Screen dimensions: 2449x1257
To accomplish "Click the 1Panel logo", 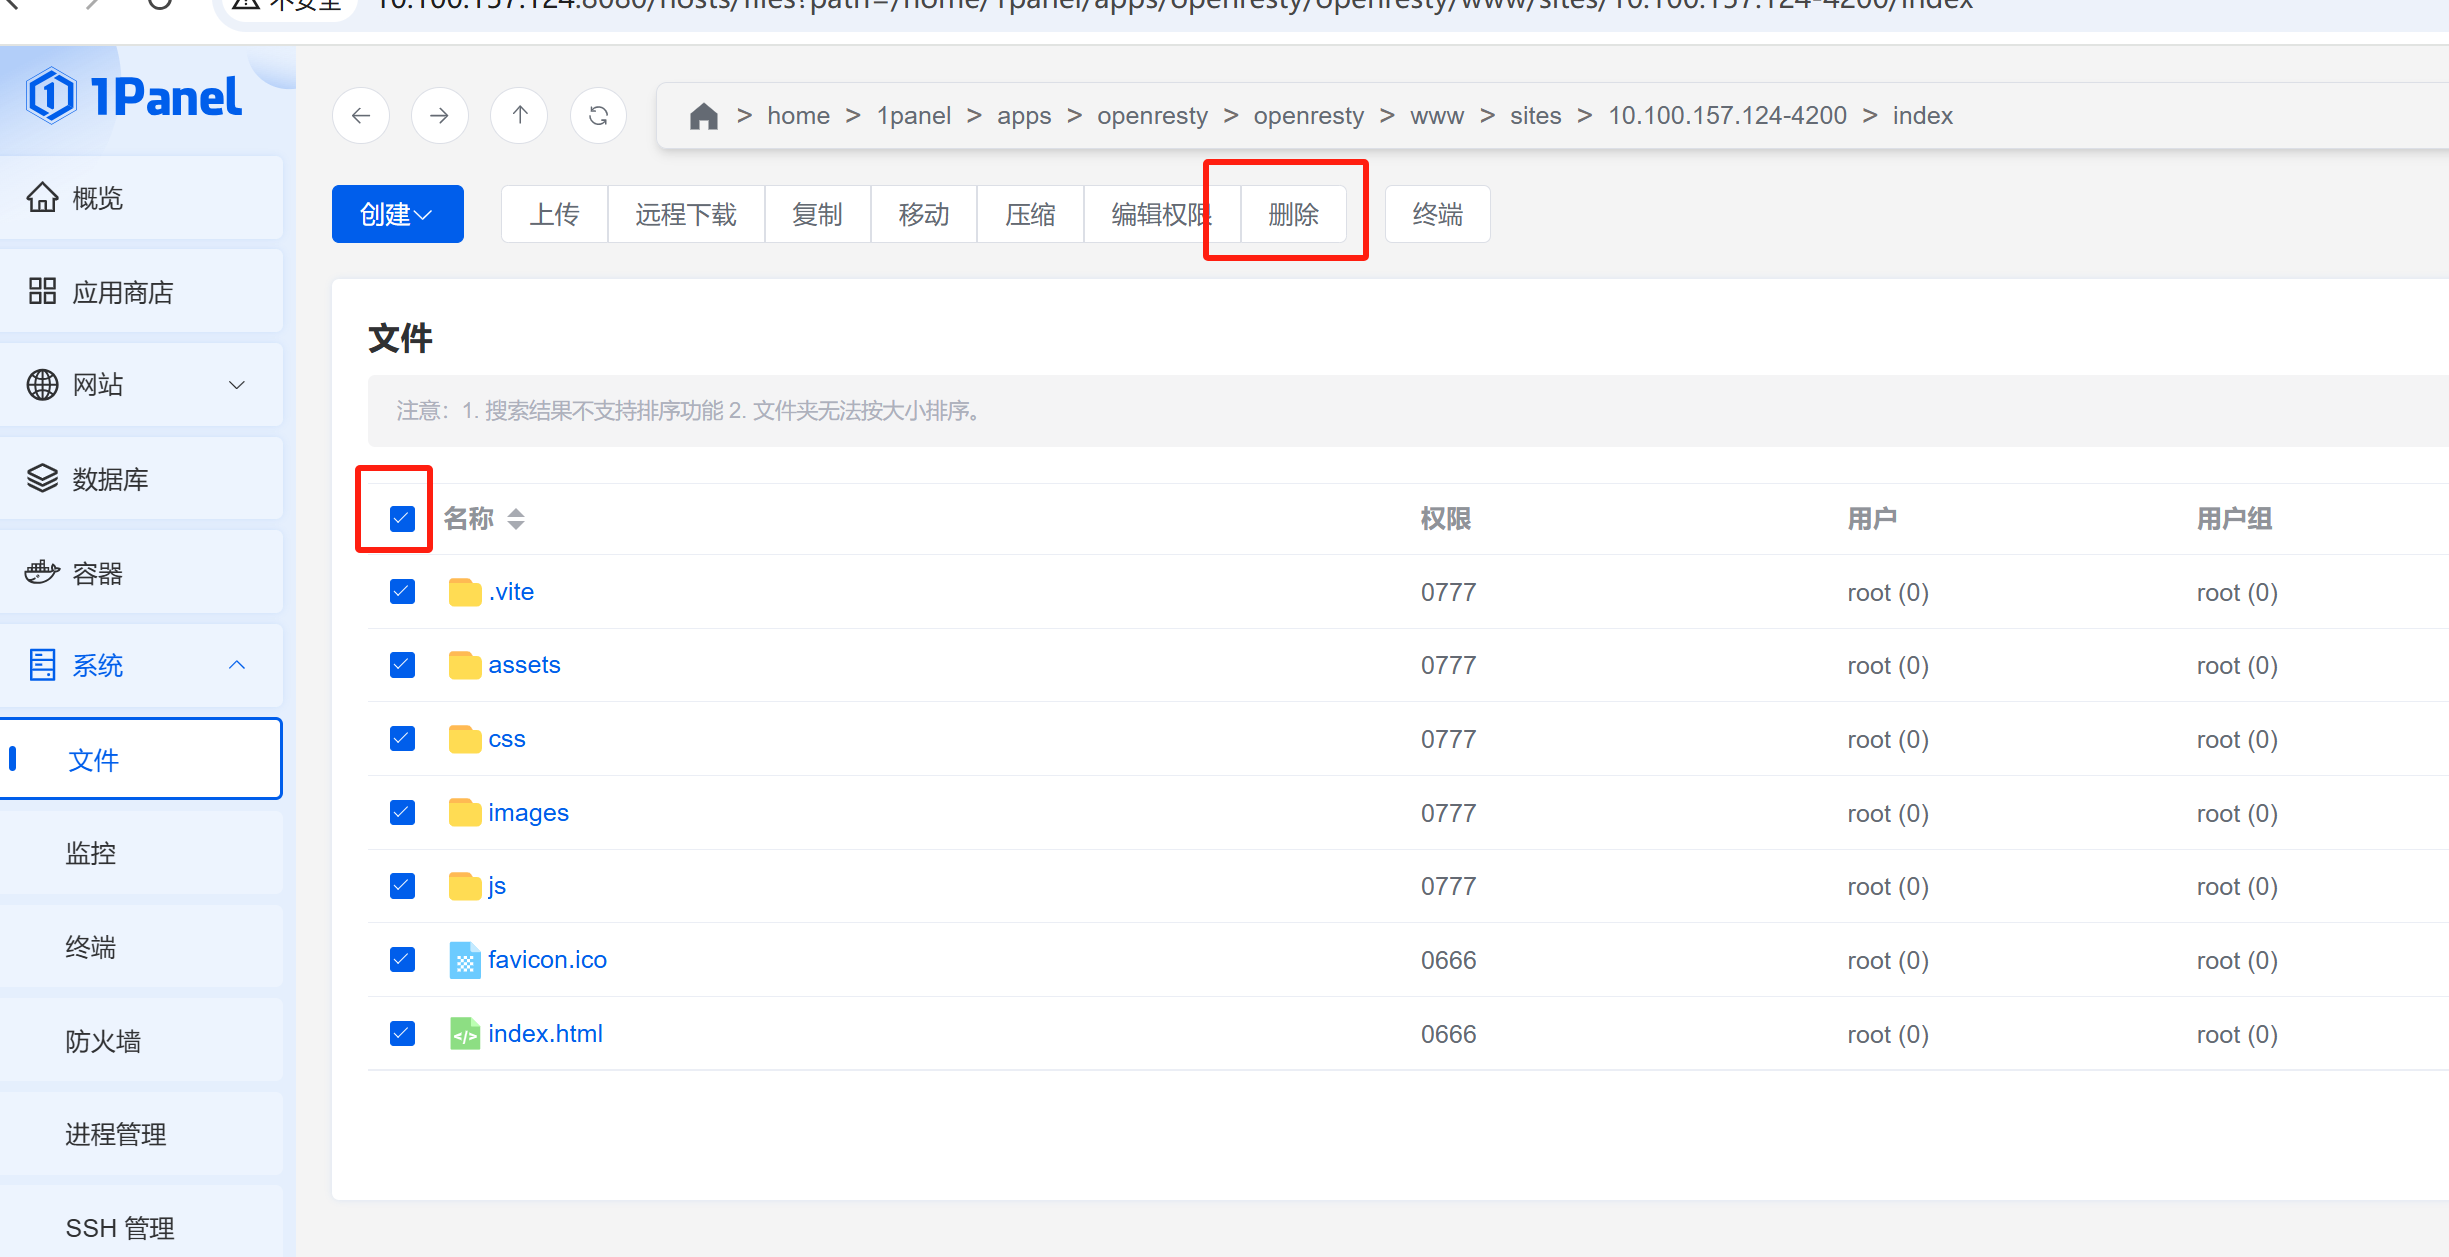I will click(135, 97).
